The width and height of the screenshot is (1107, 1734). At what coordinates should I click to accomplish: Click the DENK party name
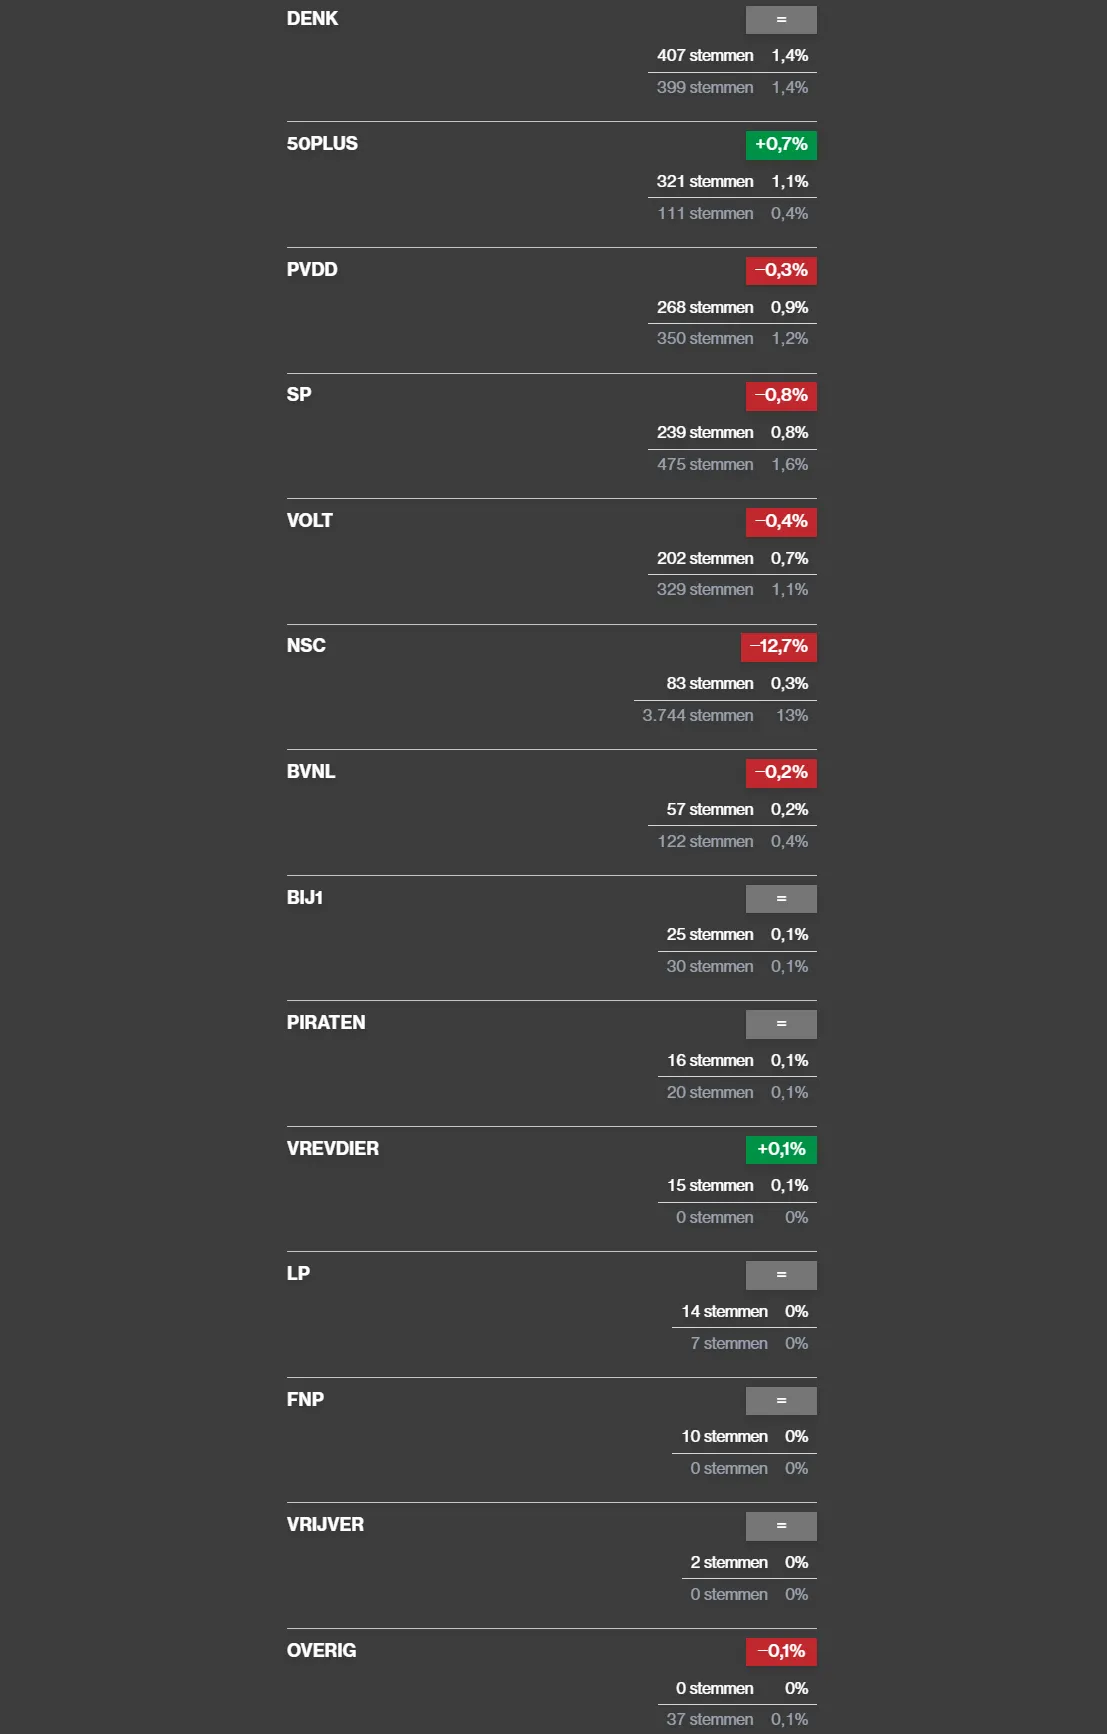[312, 19]
